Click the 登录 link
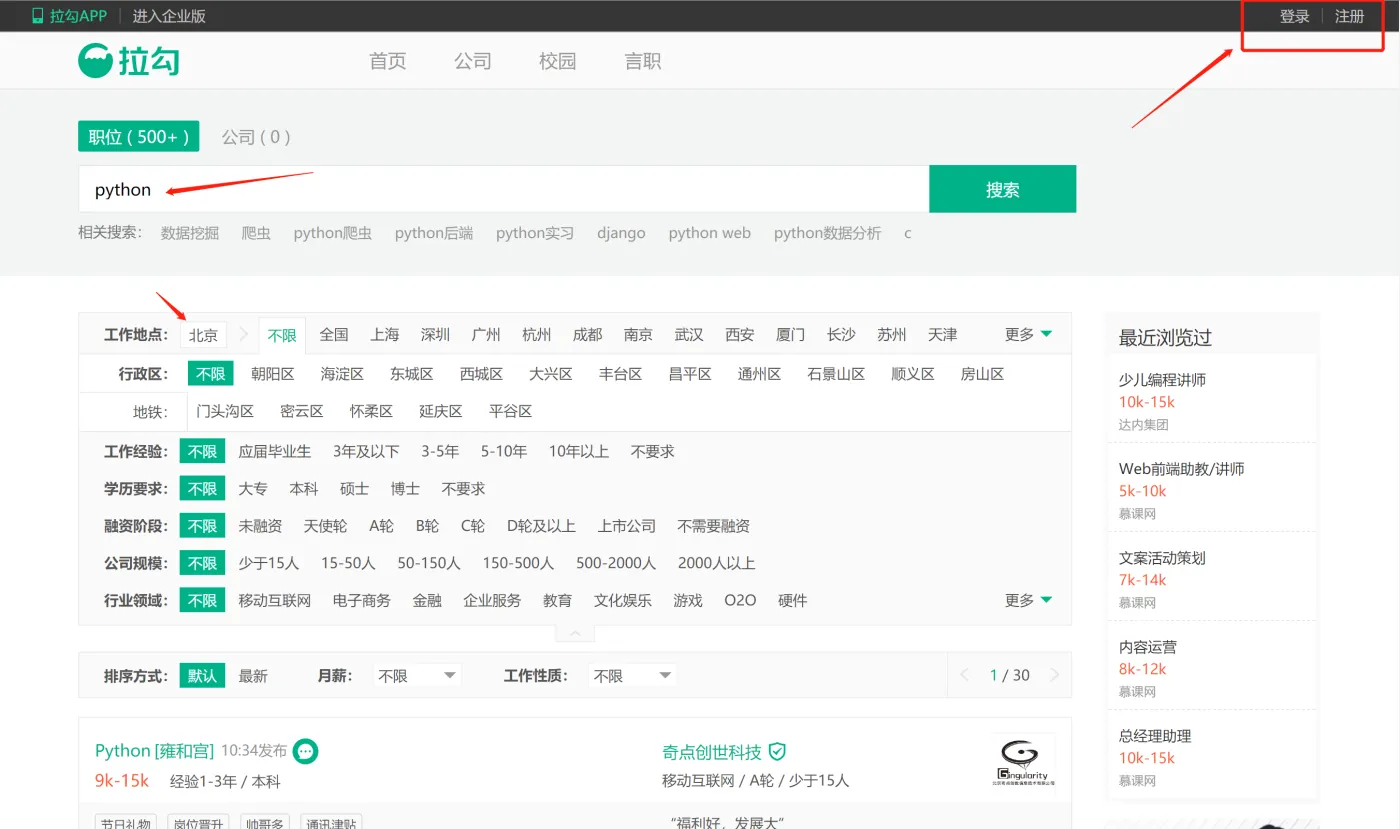The width and height of the screenshot is (1400, 829). tap(1294, 16)
